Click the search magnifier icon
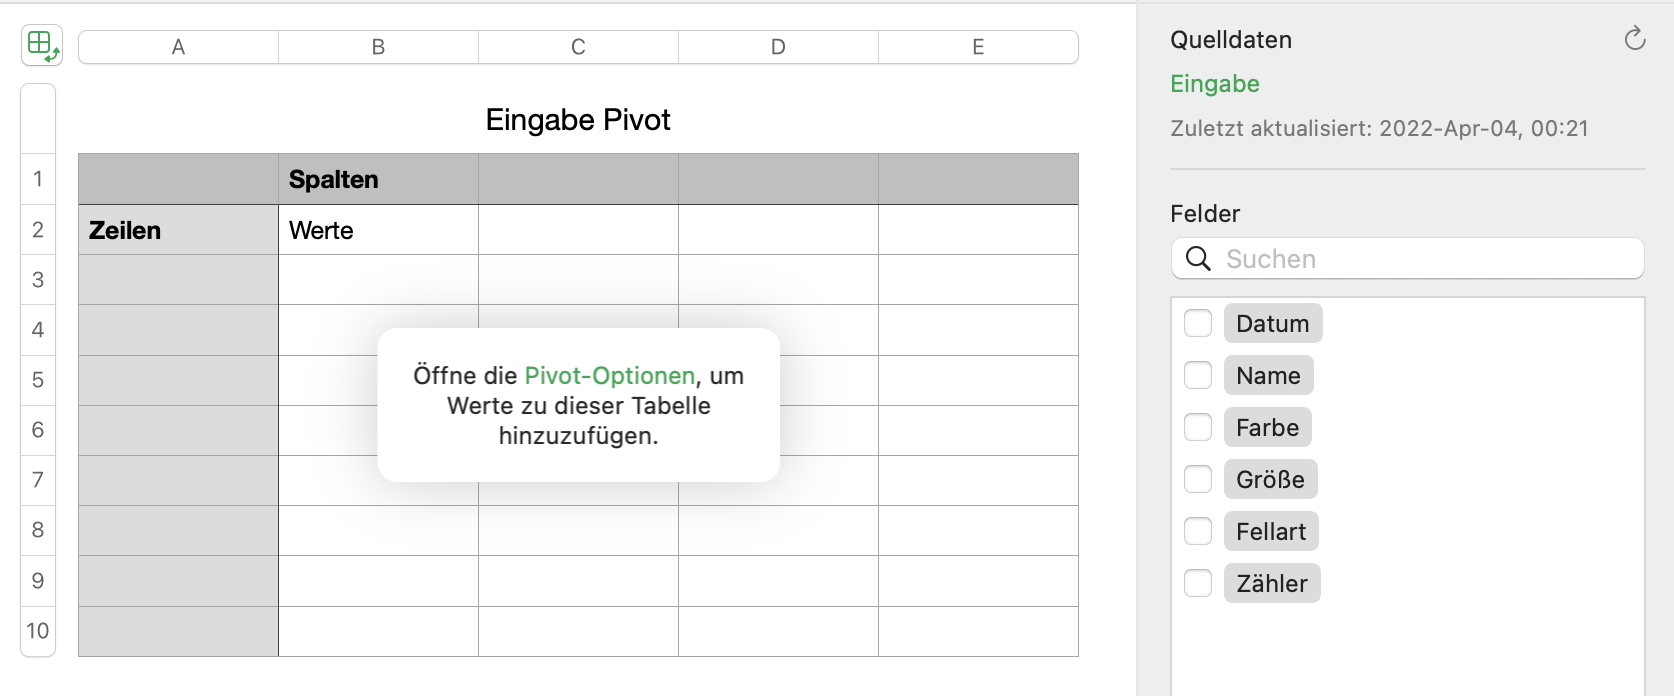 (1197, 259)
